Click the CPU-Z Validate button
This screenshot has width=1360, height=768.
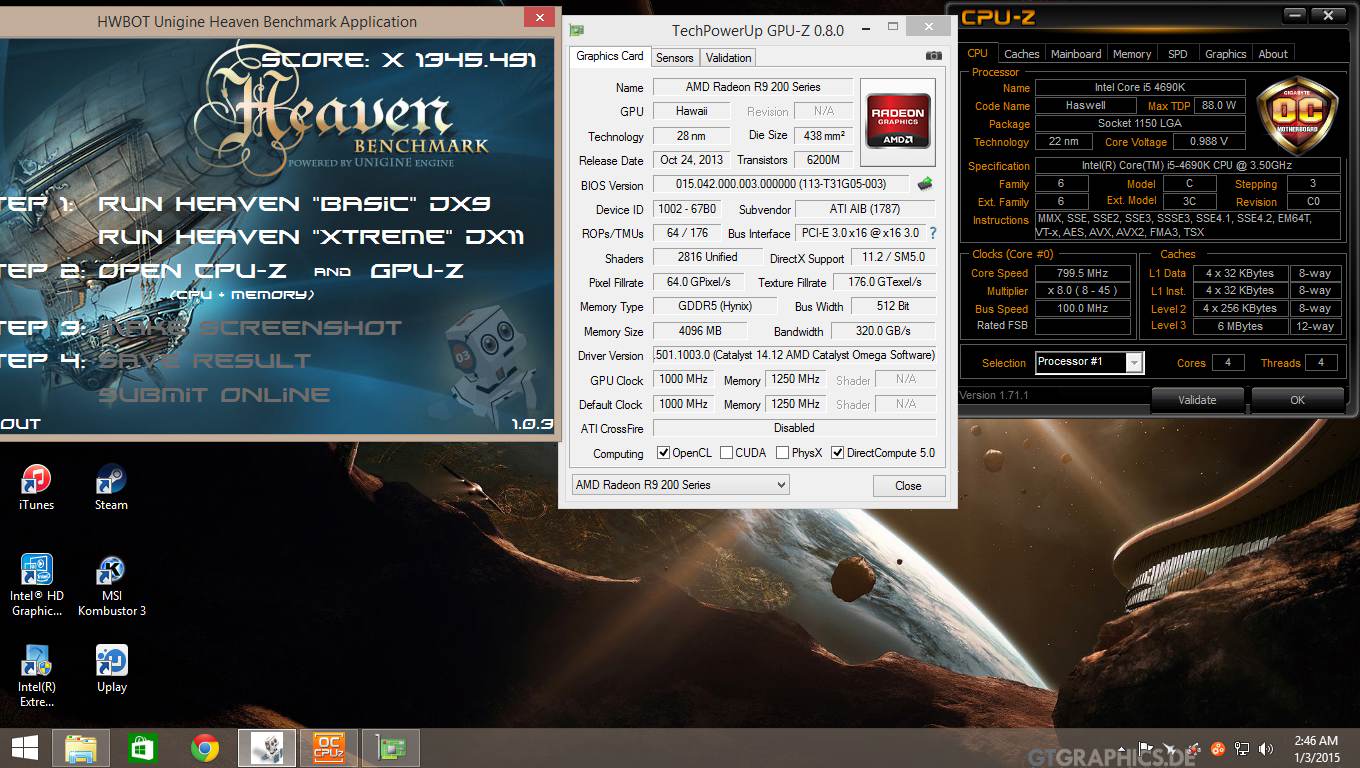coord(1197,400)
